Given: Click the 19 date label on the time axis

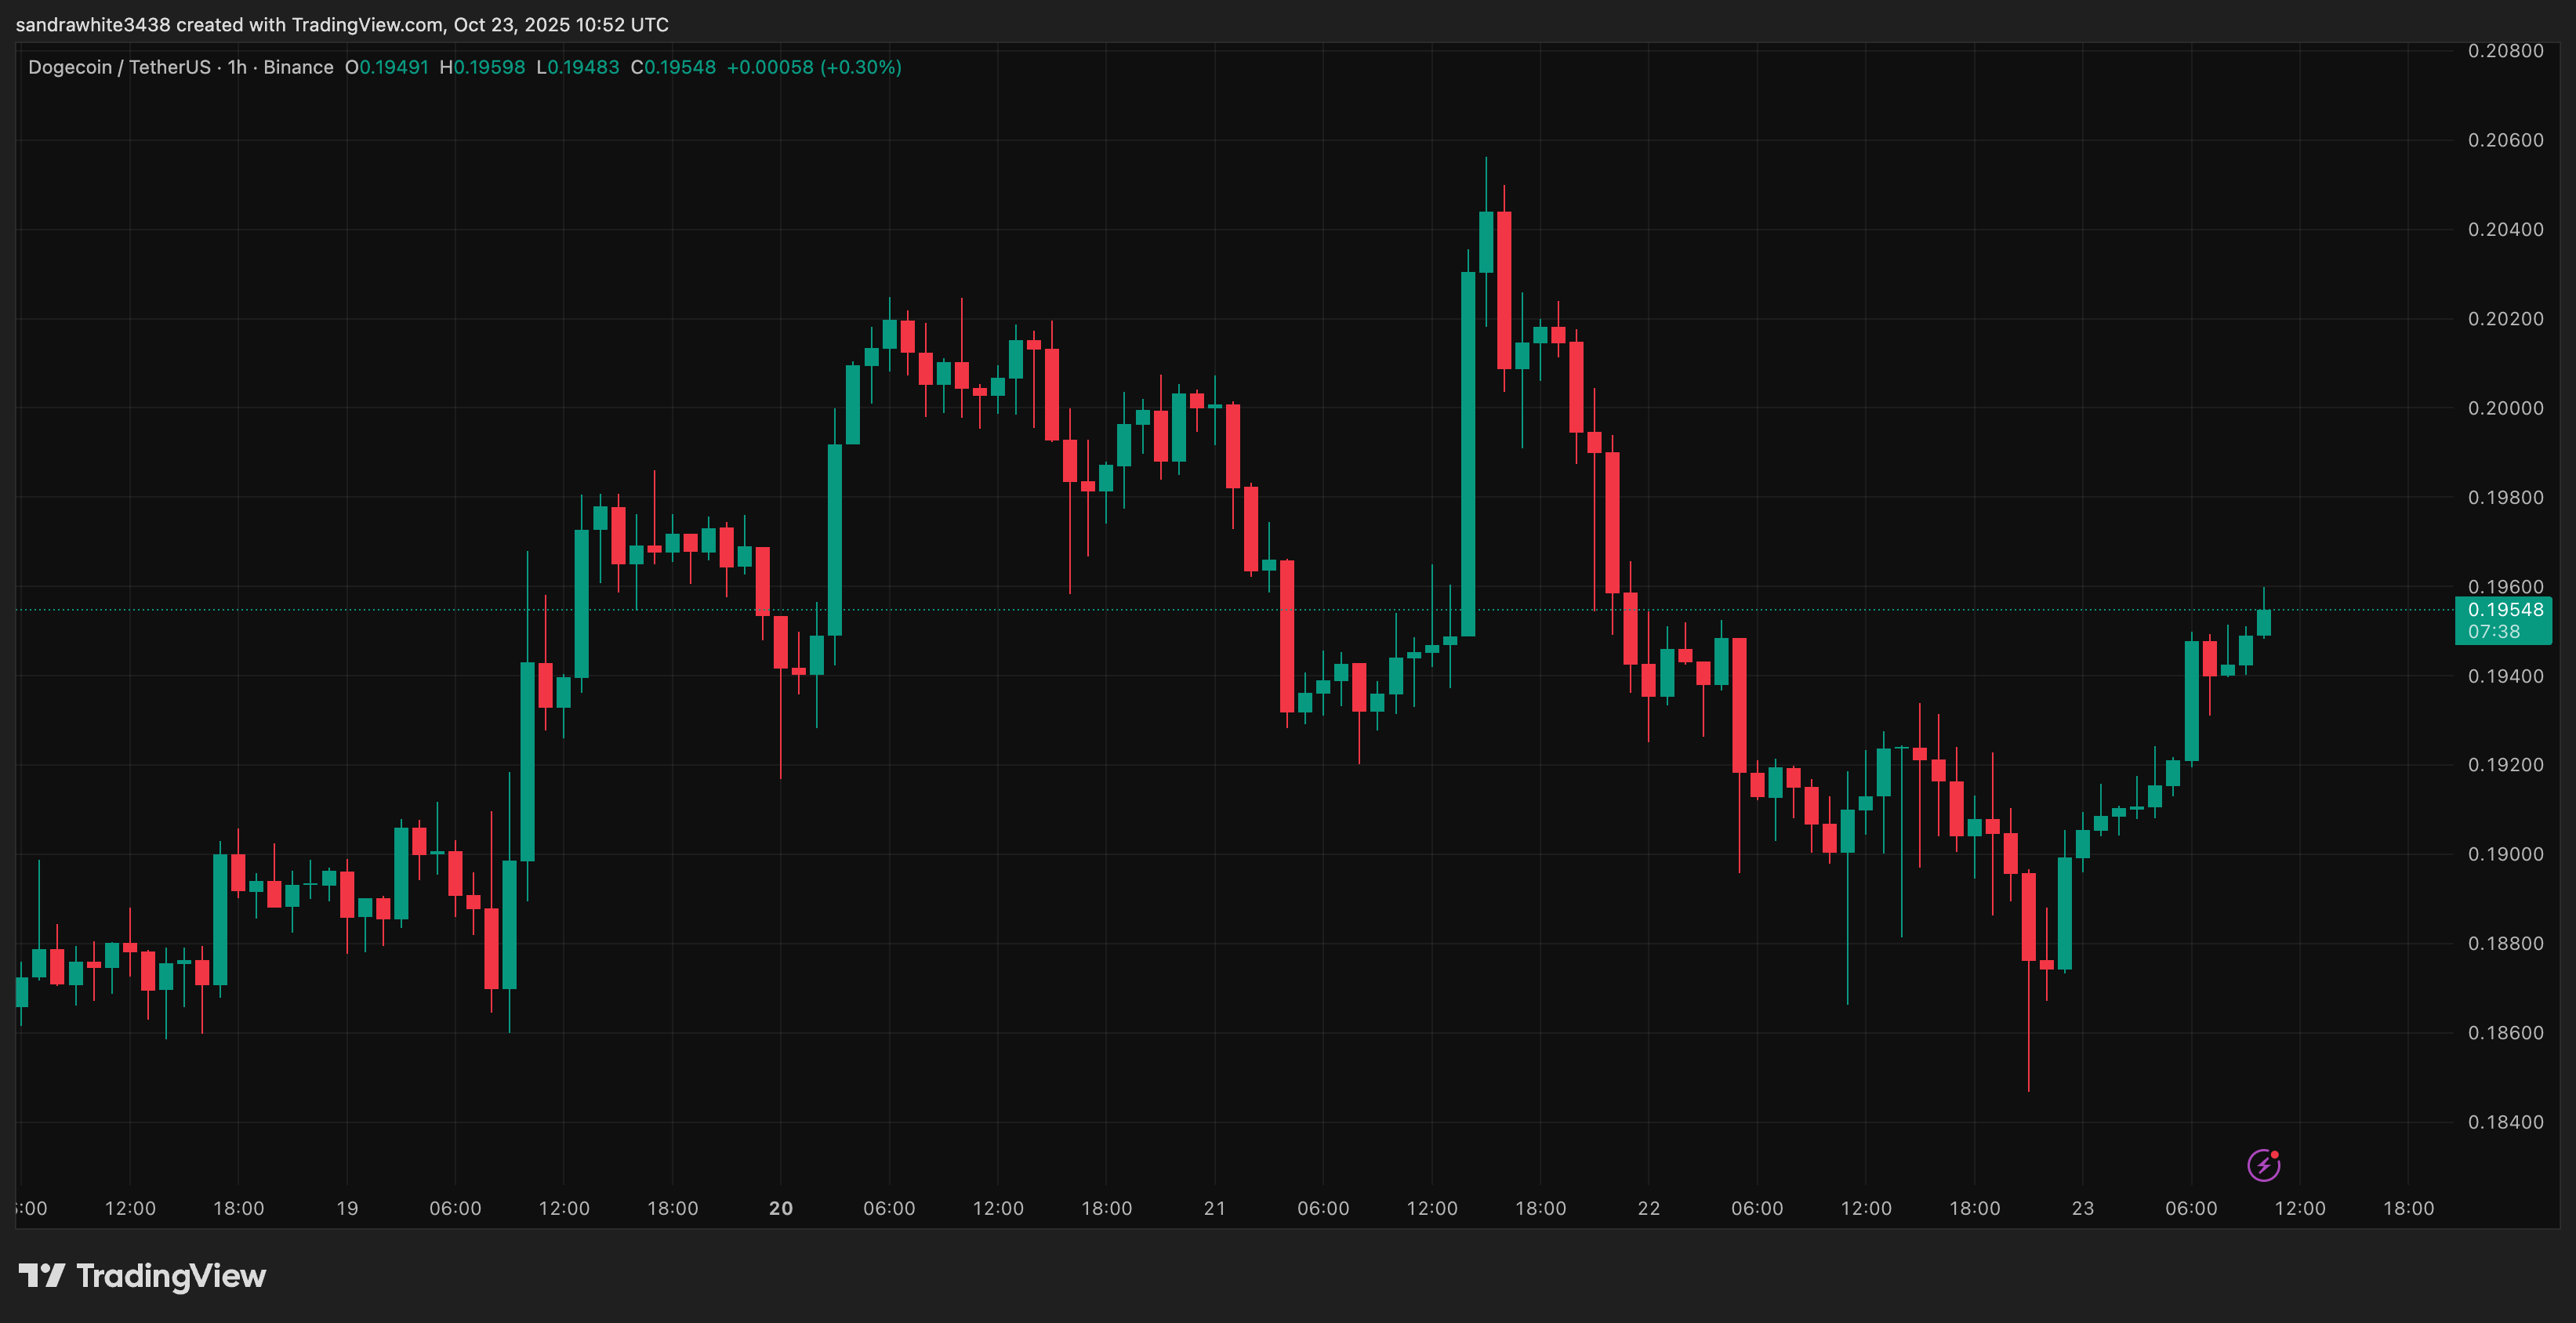Looking at the screenshot, I should [x=347, y=1208].
